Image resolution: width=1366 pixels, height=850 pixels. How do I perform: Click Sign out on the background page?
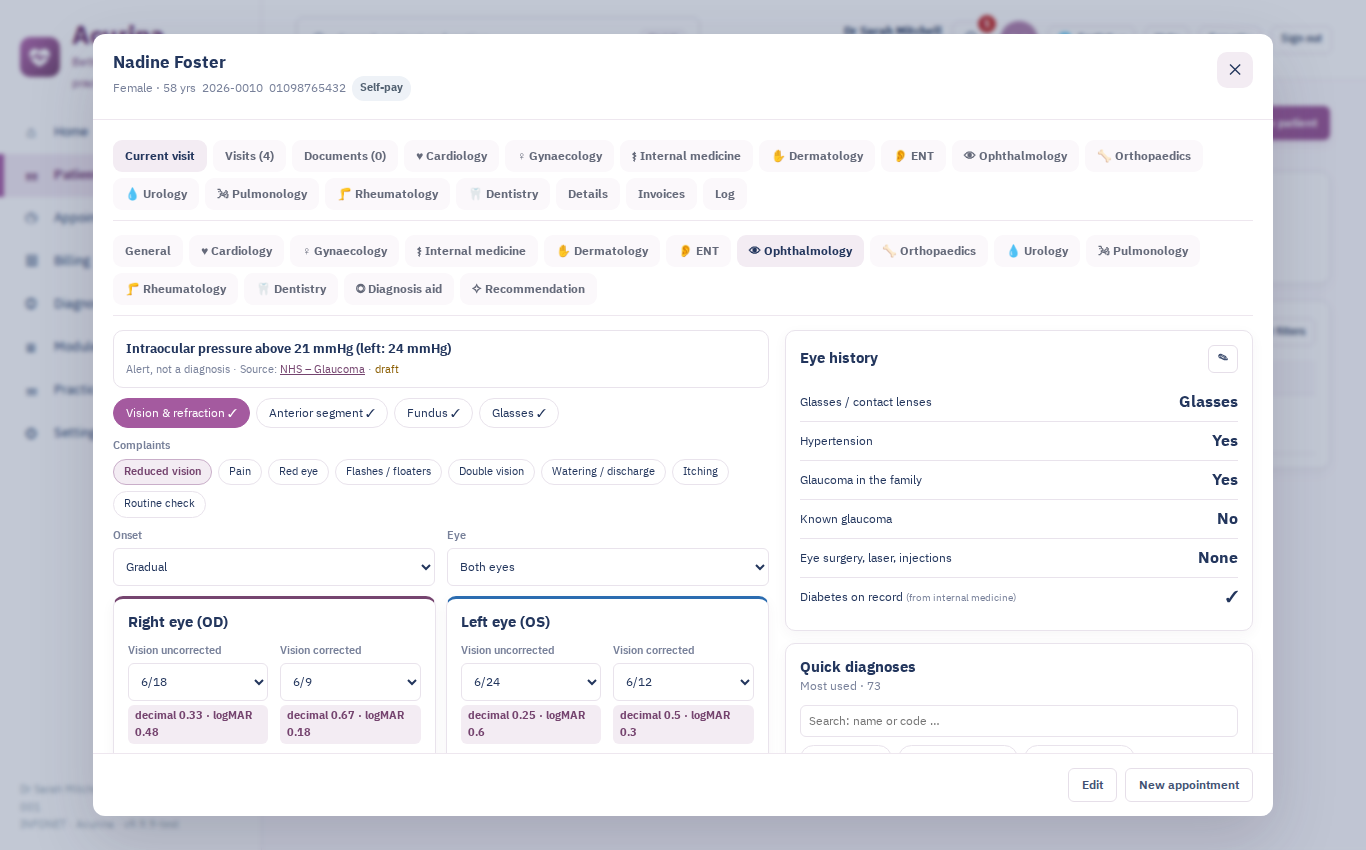point(1301,38)
